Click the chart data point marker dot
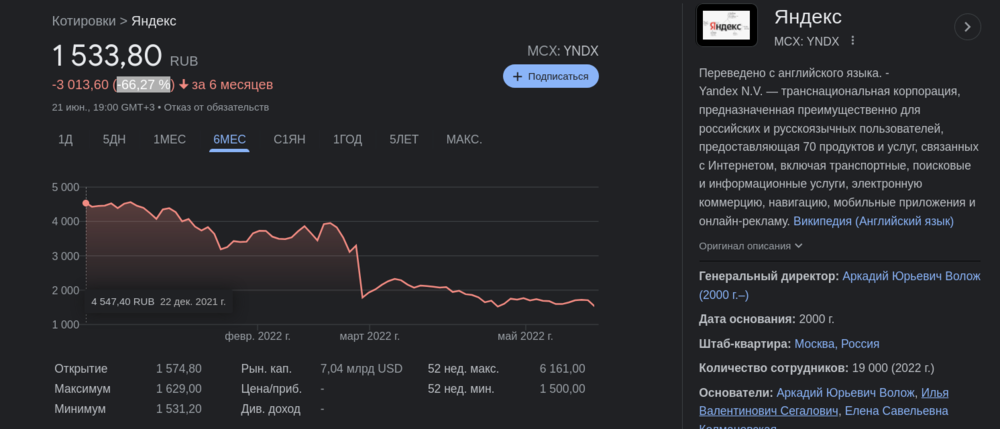Image resolution: width=1000 pixels, height=429 pixels. [x=86, y=204]
